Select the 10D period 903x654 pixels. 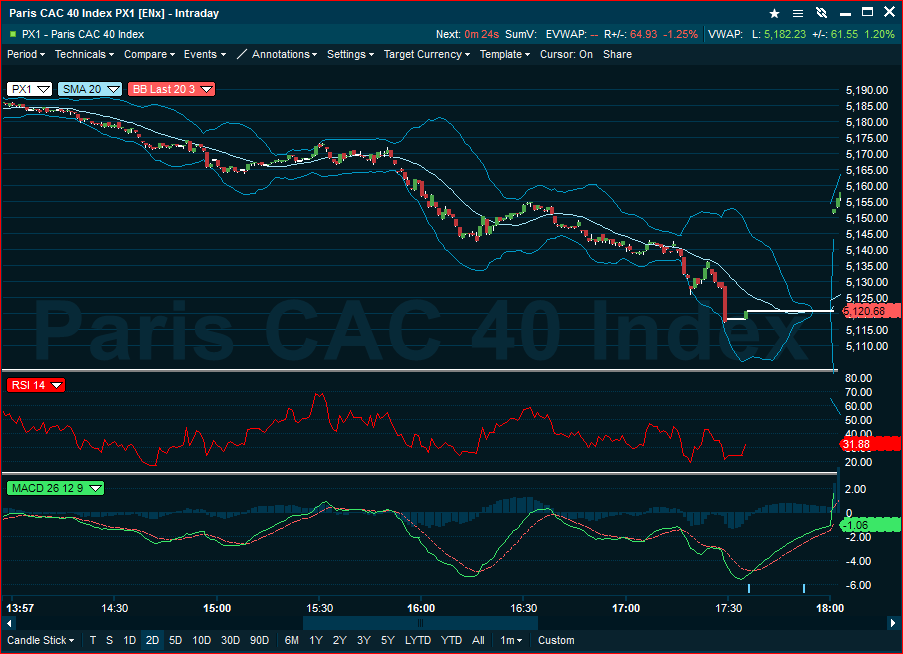pos(202,640)
